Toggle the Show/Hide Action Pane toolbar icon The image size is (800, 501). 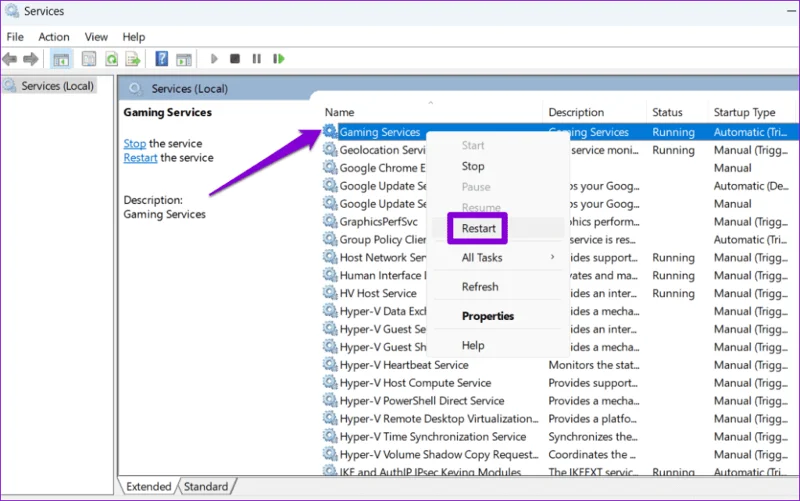pyautogui.click(x=184, y=59)
